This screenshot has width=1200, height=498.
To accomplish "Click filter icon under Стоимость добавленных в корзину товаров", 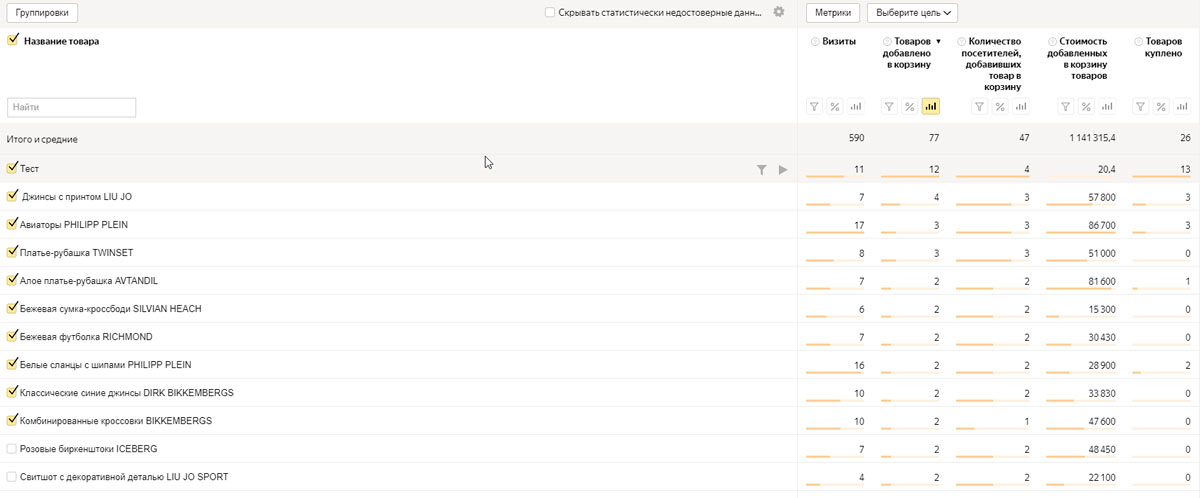I will tap(1066, 107).
